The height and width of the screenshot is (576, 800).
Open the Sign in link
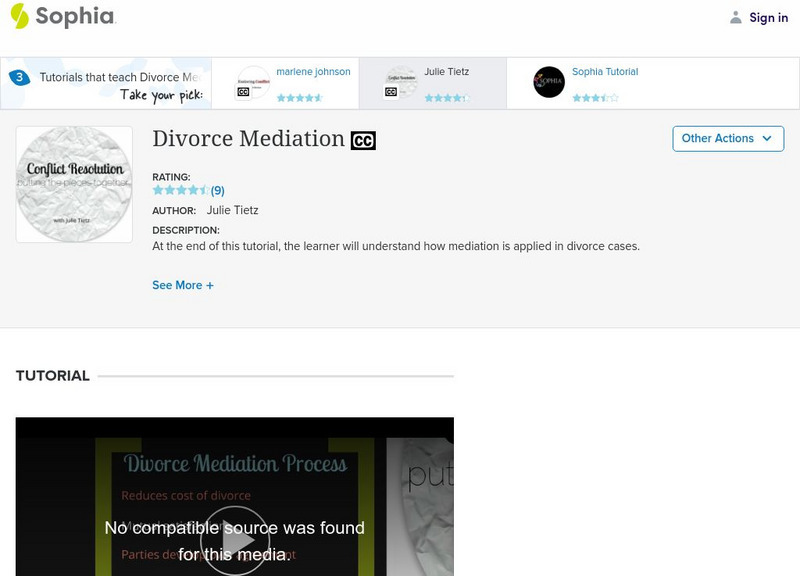768,18
